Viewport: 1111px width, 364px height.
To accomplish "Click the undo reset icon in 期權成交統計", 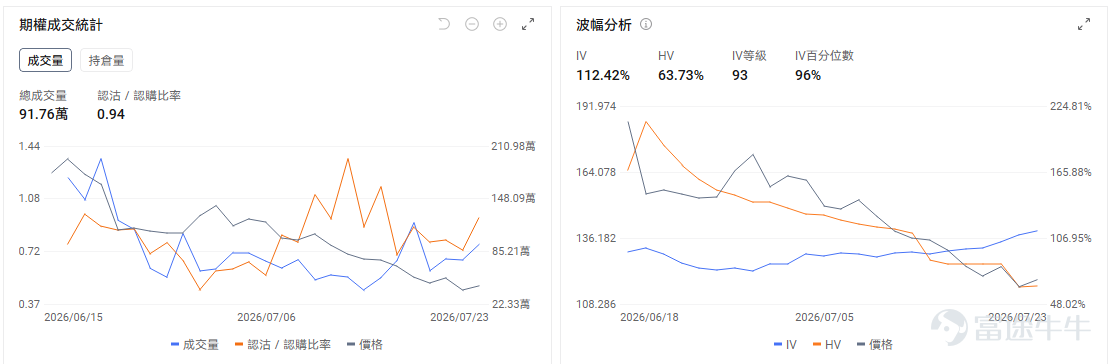I will tap(444, 25).
